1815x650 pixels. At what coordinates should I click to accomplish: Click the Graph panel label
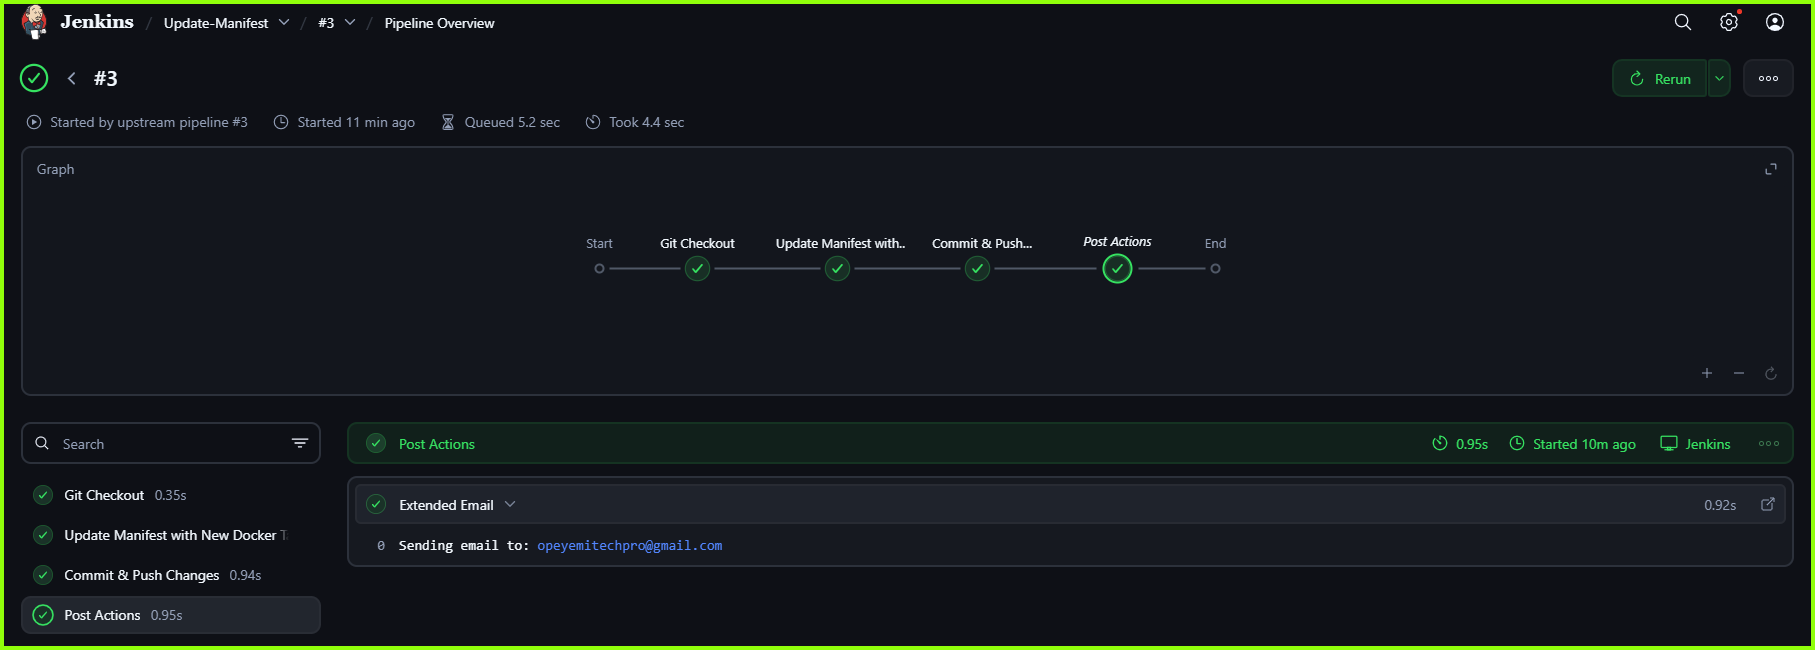click(55, 169)
